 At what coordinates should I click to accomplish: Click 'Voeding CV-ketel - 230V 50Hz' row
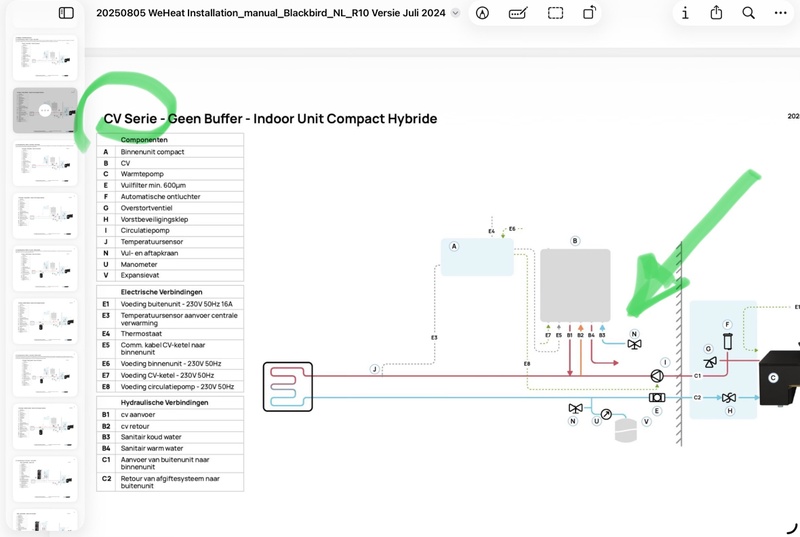(170, 375)
